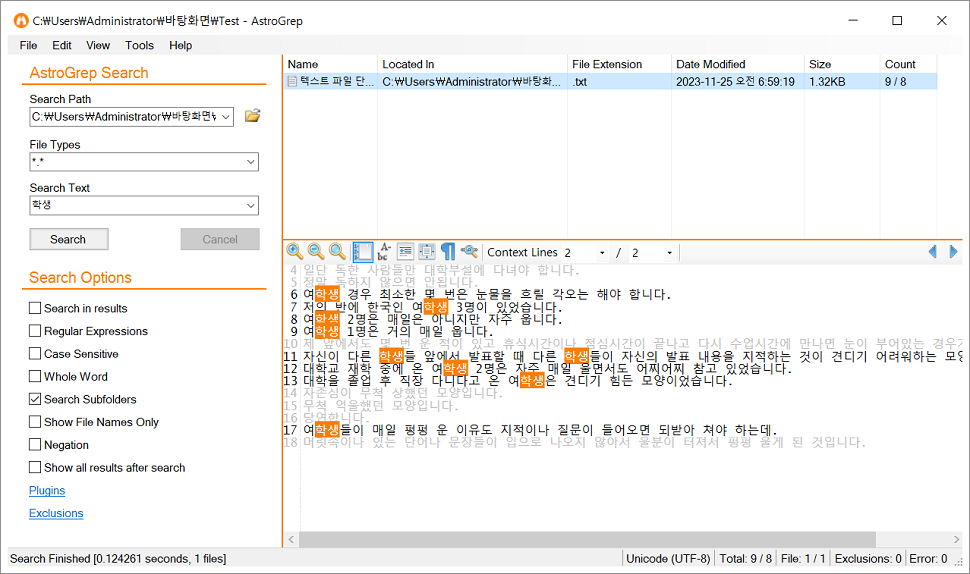Open the File menu
This screenshot has height=574, width=970.
[28, 45]
